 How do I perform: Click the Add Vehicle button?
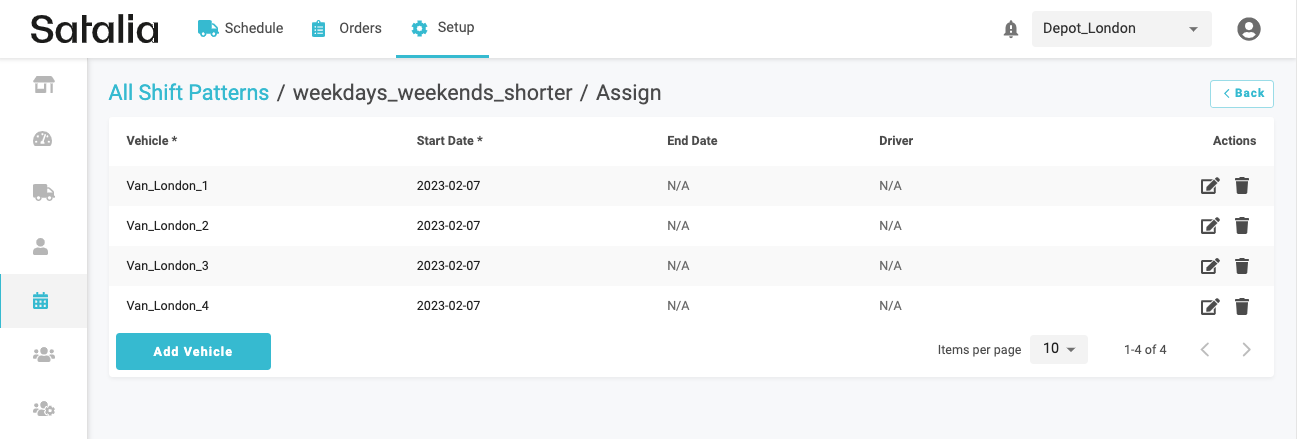click(193, 351)
